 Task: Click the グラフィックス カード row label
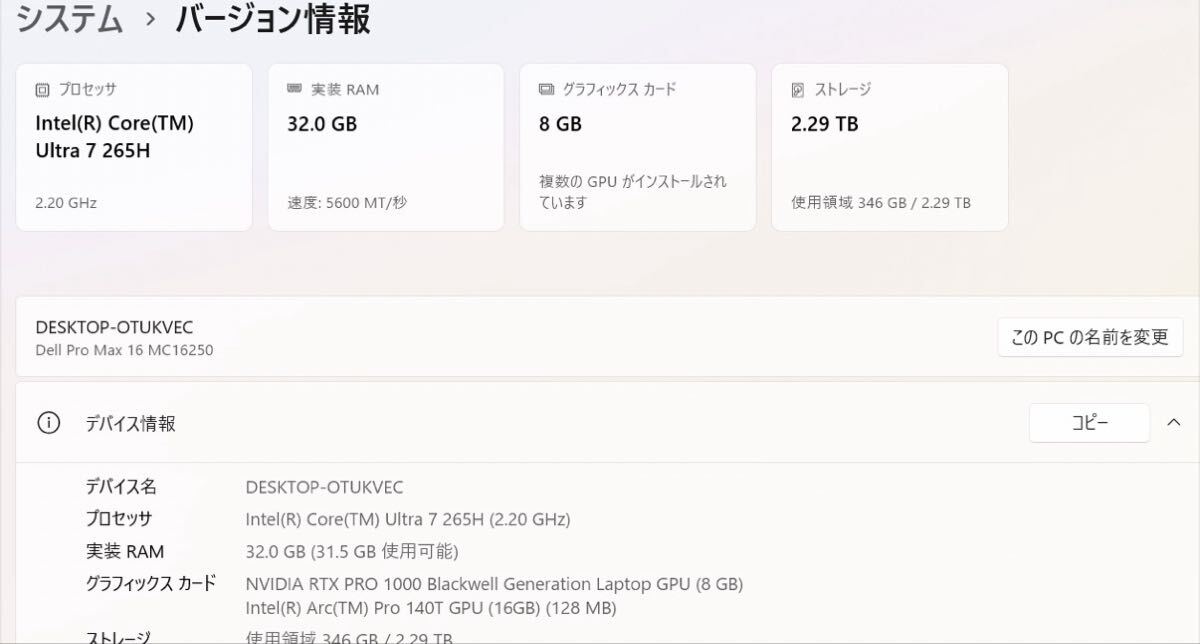click(x=151, y=583)
